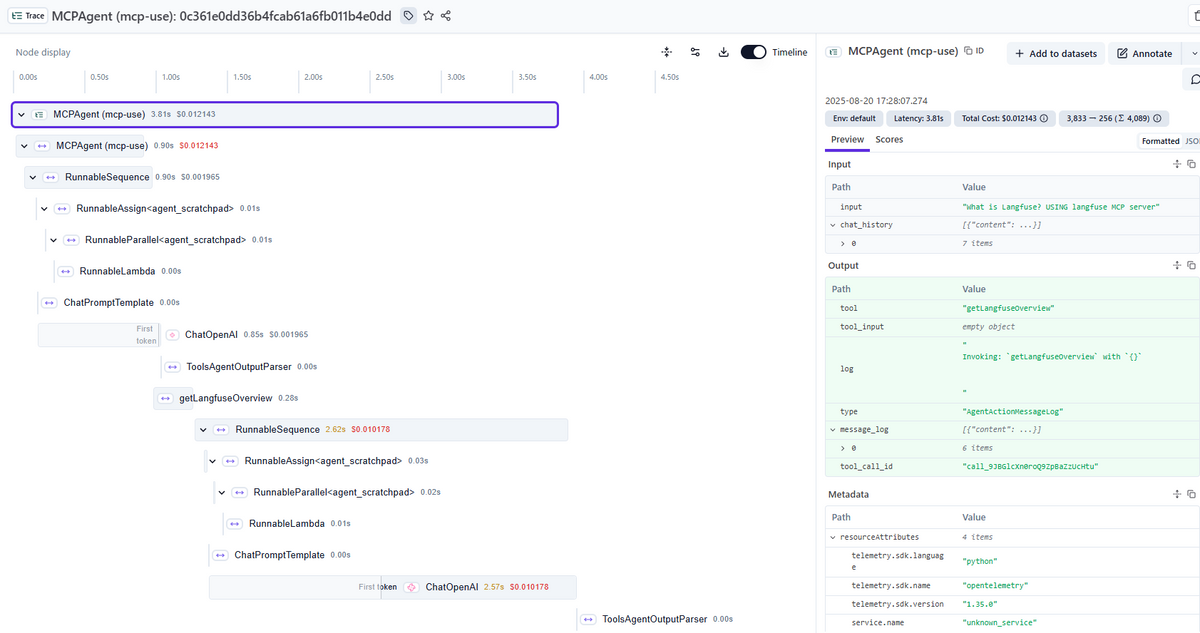Screen dimensions: 1200x633
Task: Click the collapse-all icon above the timeline
Action: (x=667, y=52)
